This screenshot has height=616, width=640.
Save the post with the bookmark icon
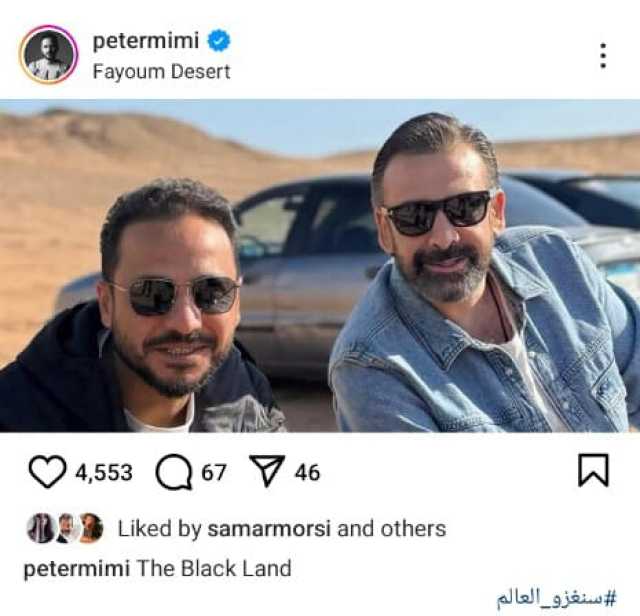point(593,470)
